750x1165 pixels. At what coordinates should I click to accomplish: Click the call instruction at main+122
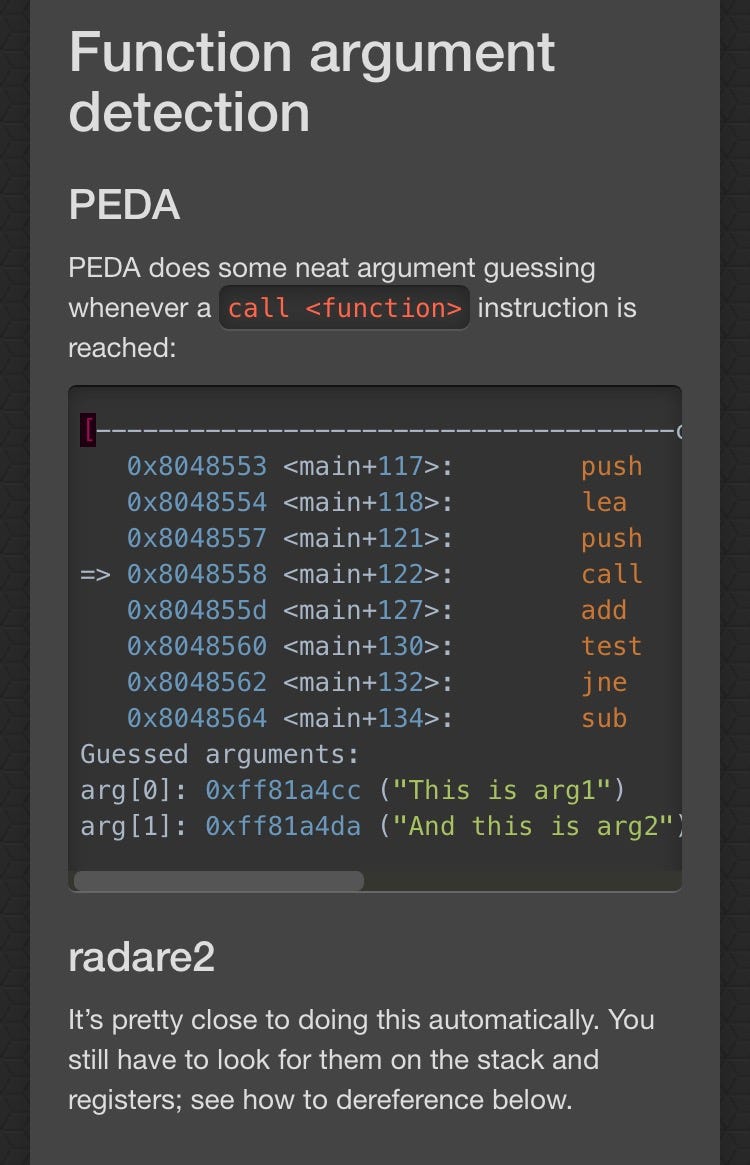pyautogui.click(x=611, y=574)
